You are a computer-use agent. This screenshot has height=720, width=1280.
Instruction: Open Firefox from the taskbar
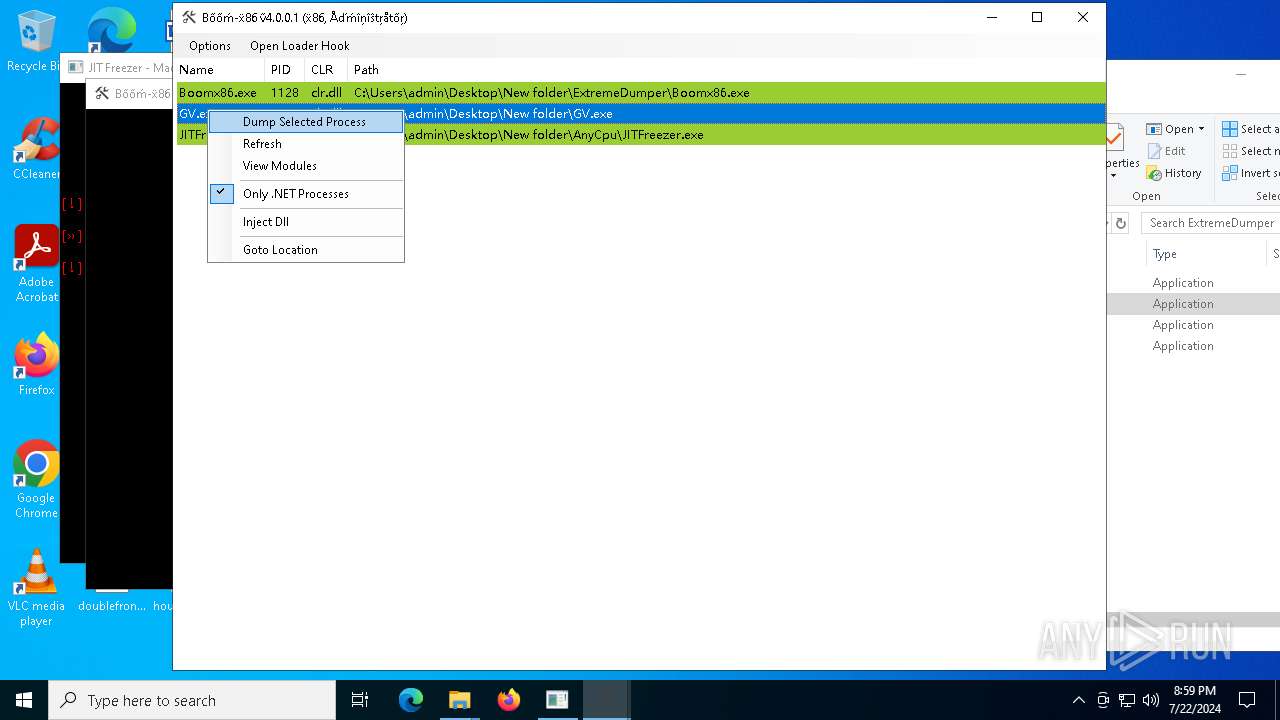508,700
